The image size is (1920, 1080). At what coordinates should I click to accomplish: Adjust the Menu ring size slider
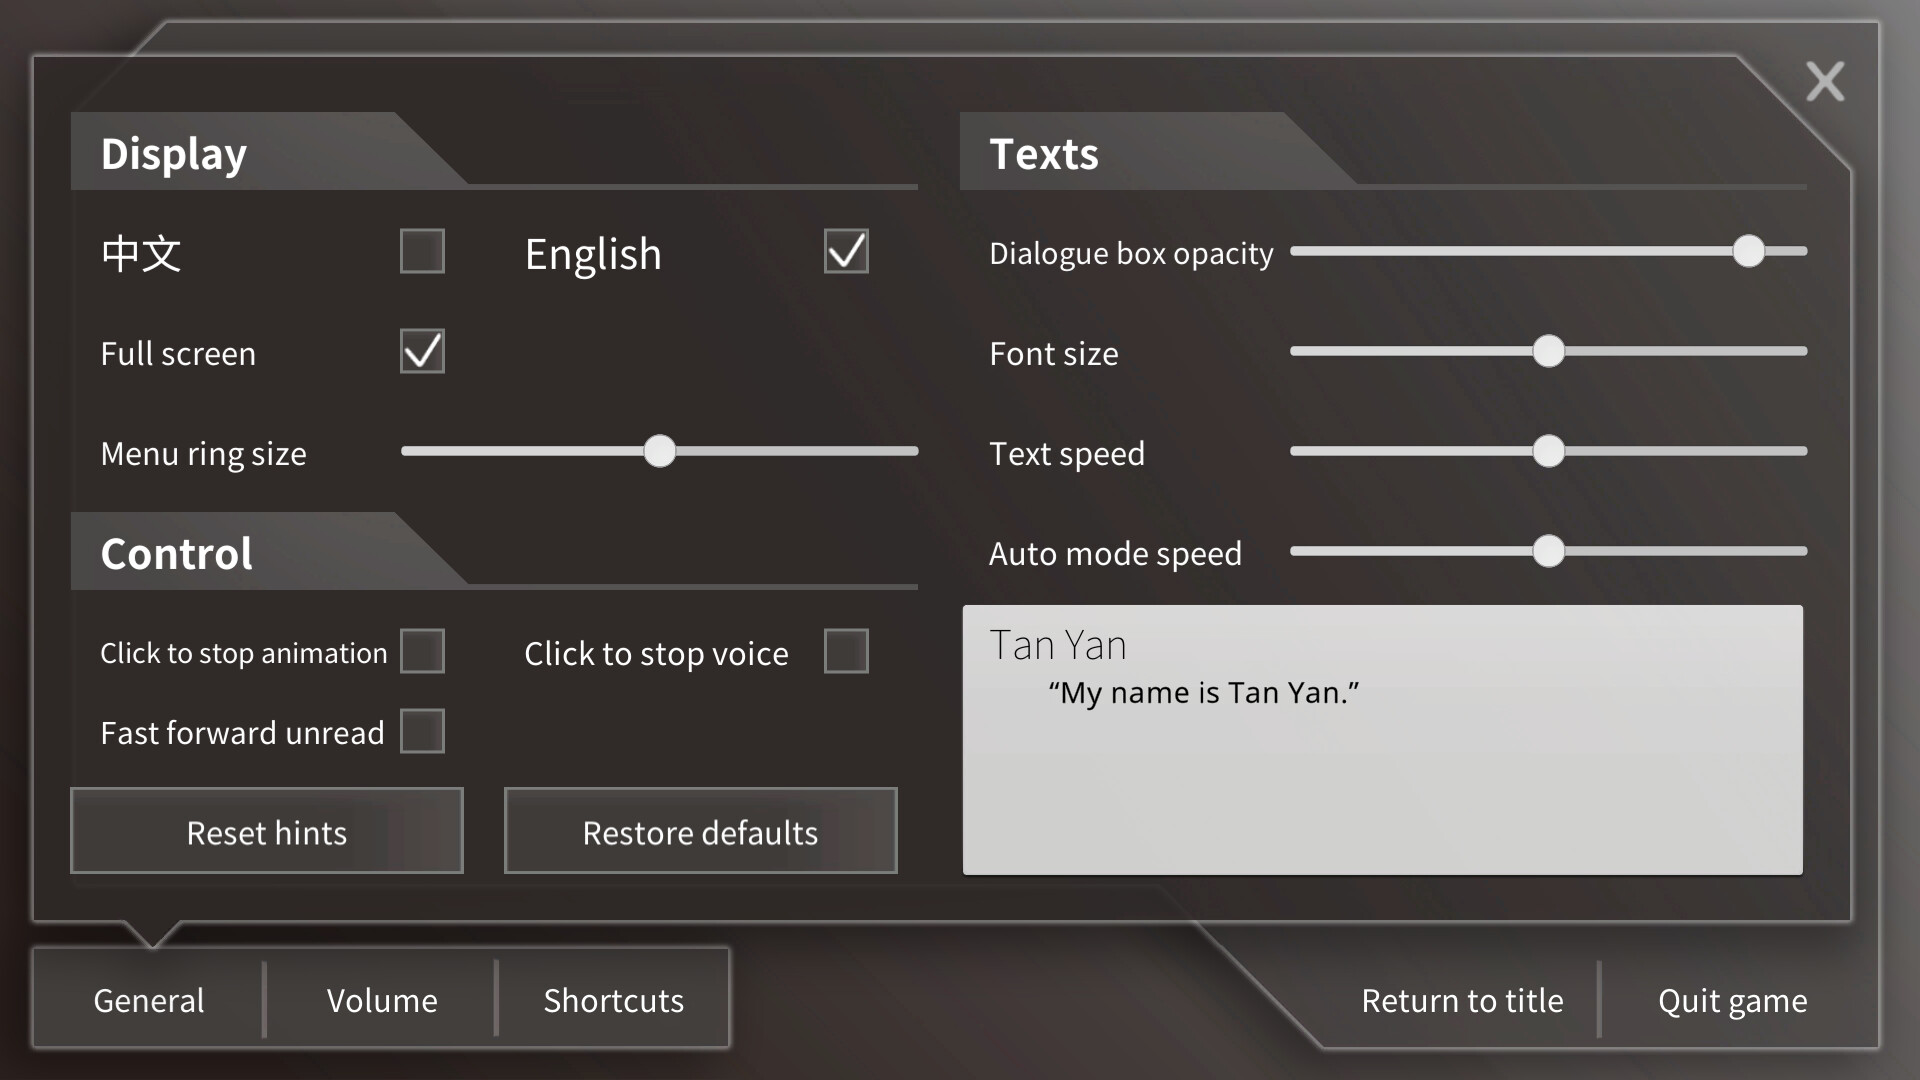[659, 452]
